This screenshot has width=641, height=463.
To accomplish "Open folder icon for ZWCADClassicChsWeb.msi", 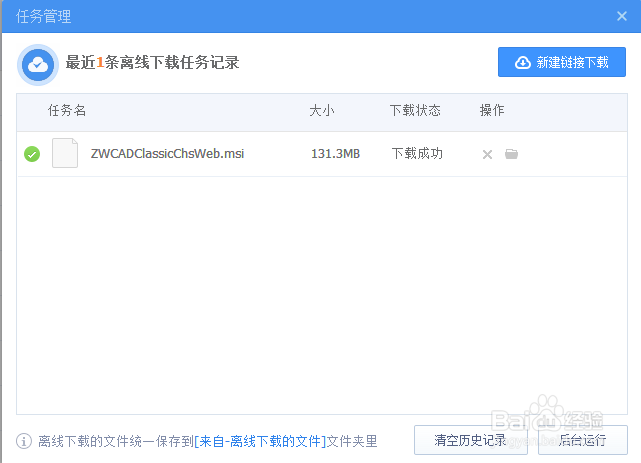I will click(511, 154).
